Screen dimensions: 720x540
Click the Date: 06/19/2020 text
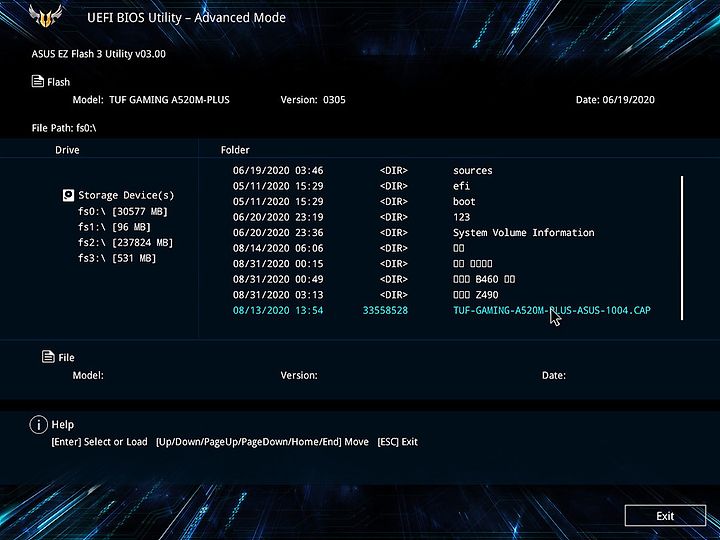(x=615, y=100)
